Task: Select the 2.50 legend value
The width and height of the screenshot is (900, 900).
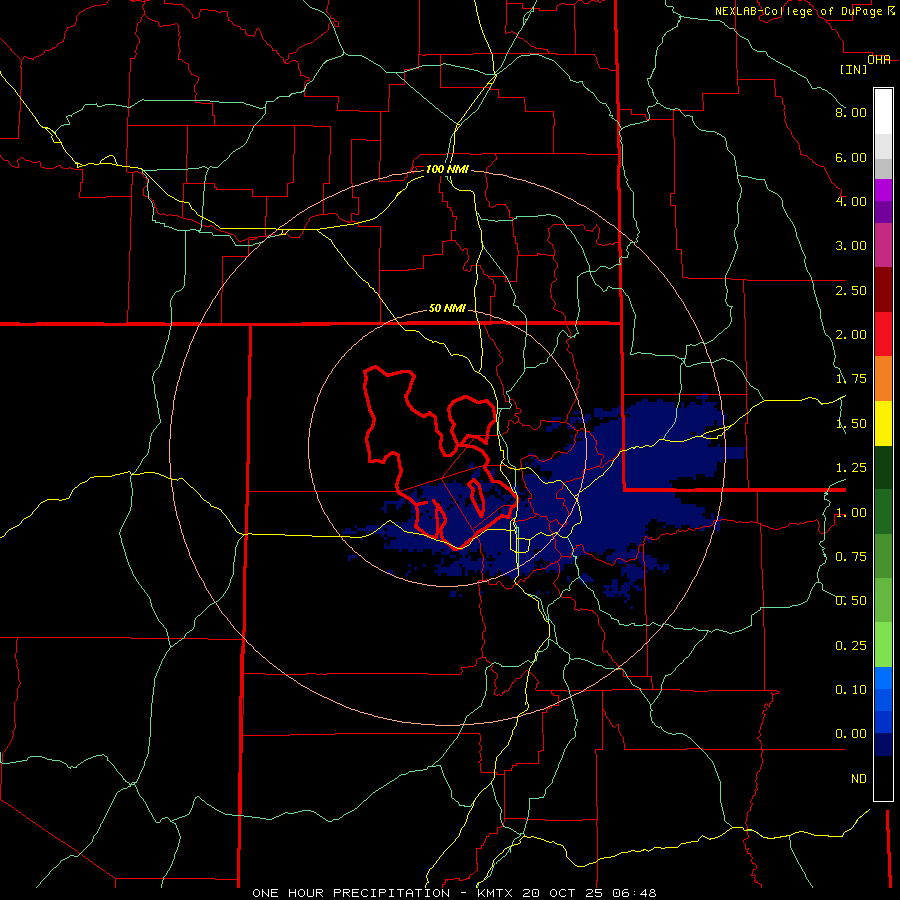Action: pos(851,290)
